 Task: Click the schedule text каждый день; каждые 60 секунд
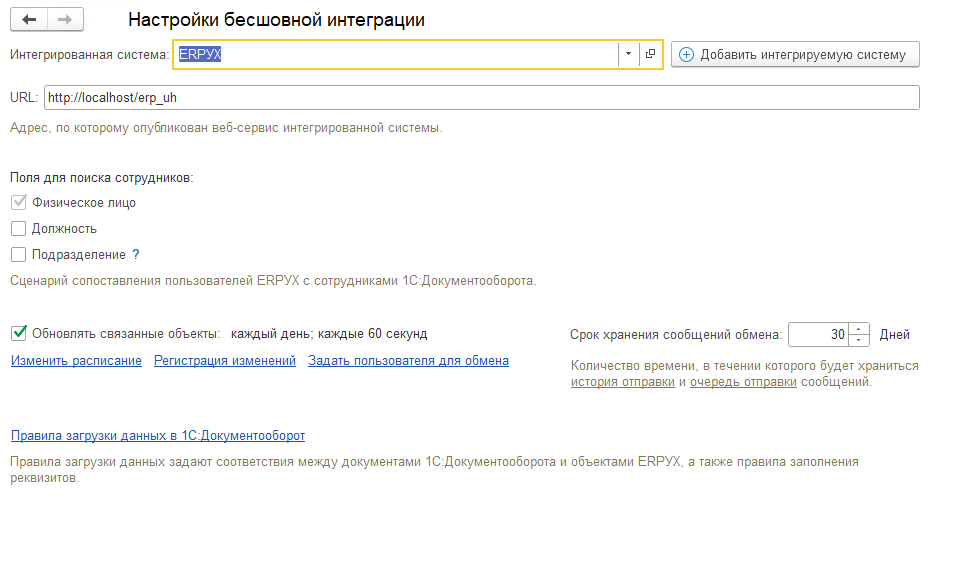(329, 333)
